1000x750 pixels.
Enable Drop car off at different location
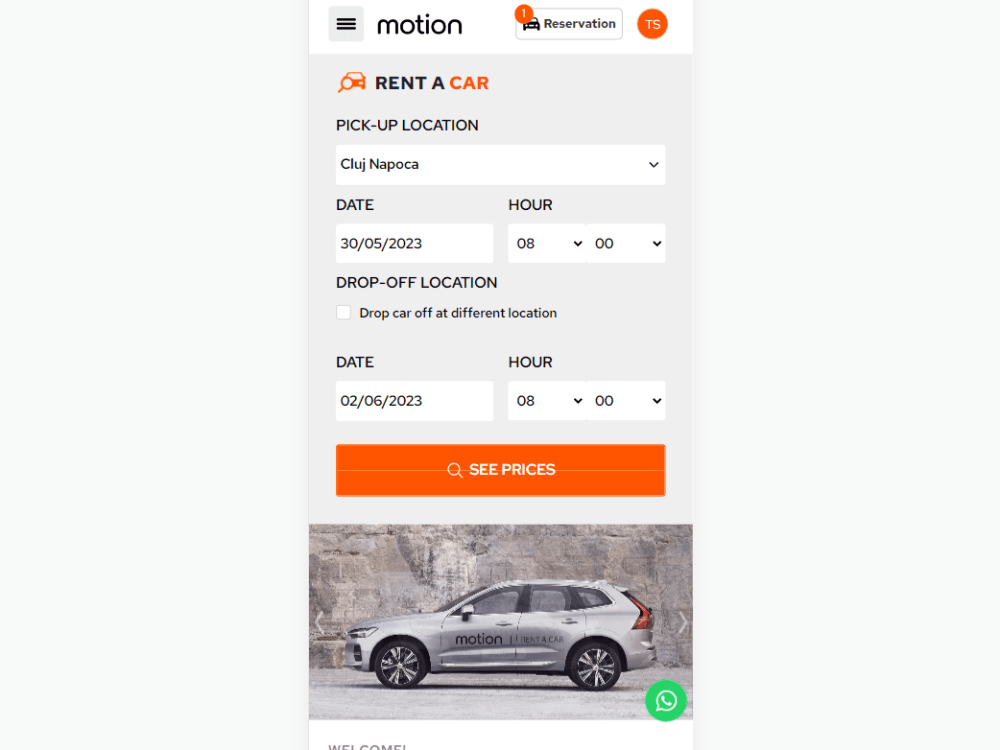[x=343, y=312]
